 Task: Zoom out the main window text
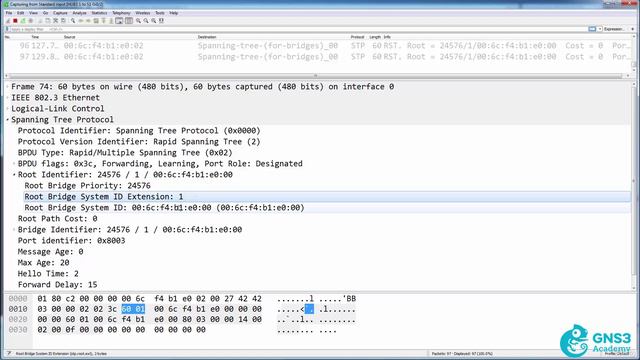point(146,20)
